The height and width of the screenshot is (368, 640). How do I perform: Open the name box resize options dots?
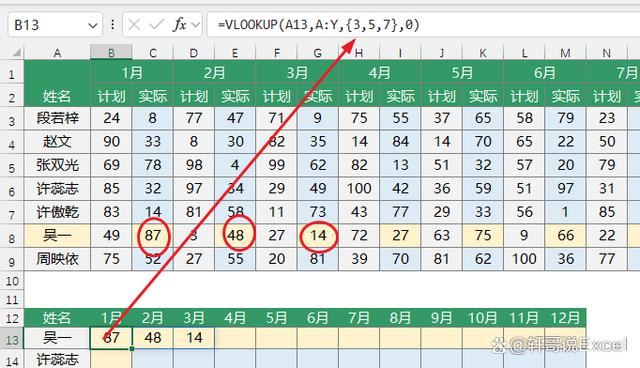[112, 25]
